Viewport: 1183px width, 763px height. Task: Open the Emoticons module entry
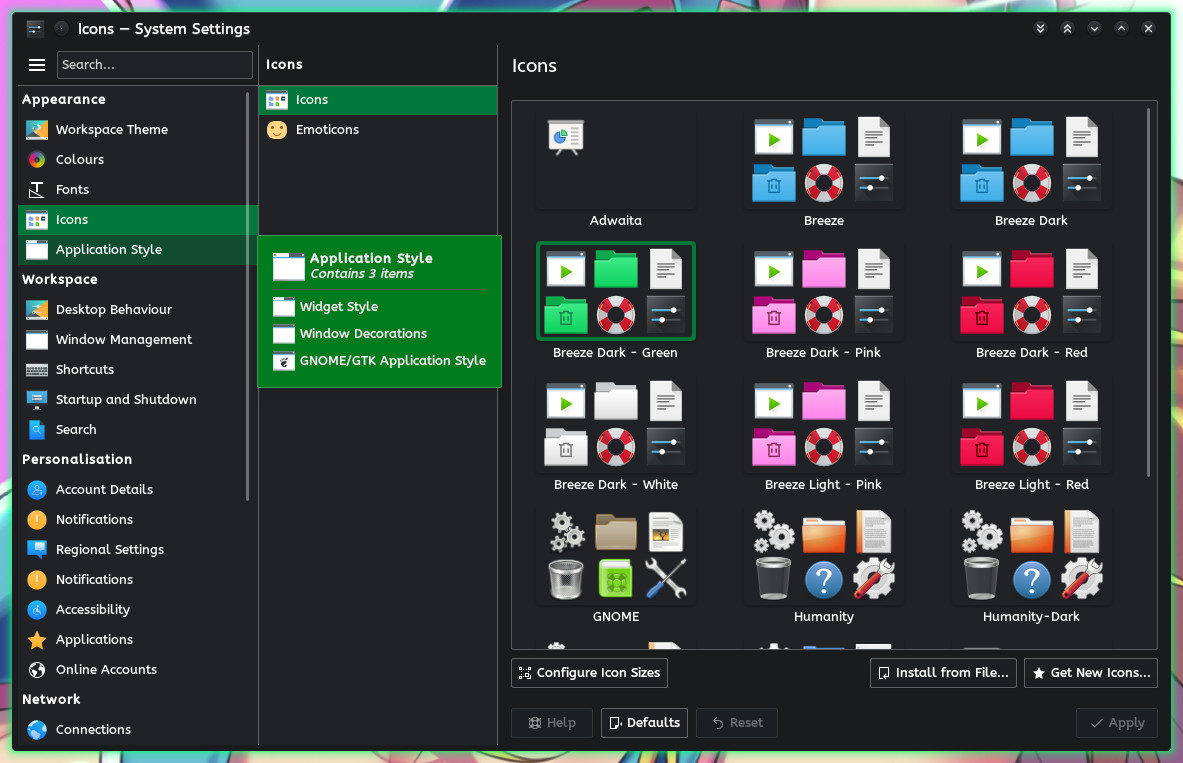click(378, 130)
